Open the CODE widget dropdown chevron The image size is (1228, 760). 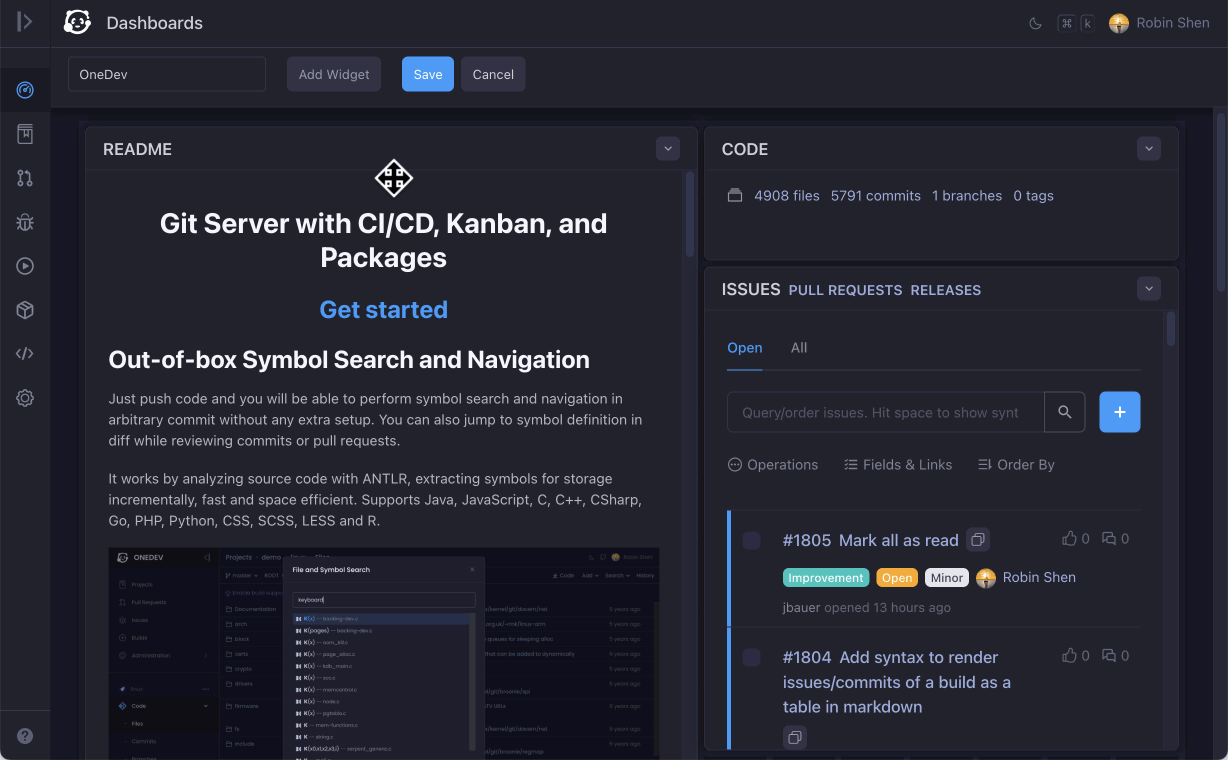point(1148,148)
